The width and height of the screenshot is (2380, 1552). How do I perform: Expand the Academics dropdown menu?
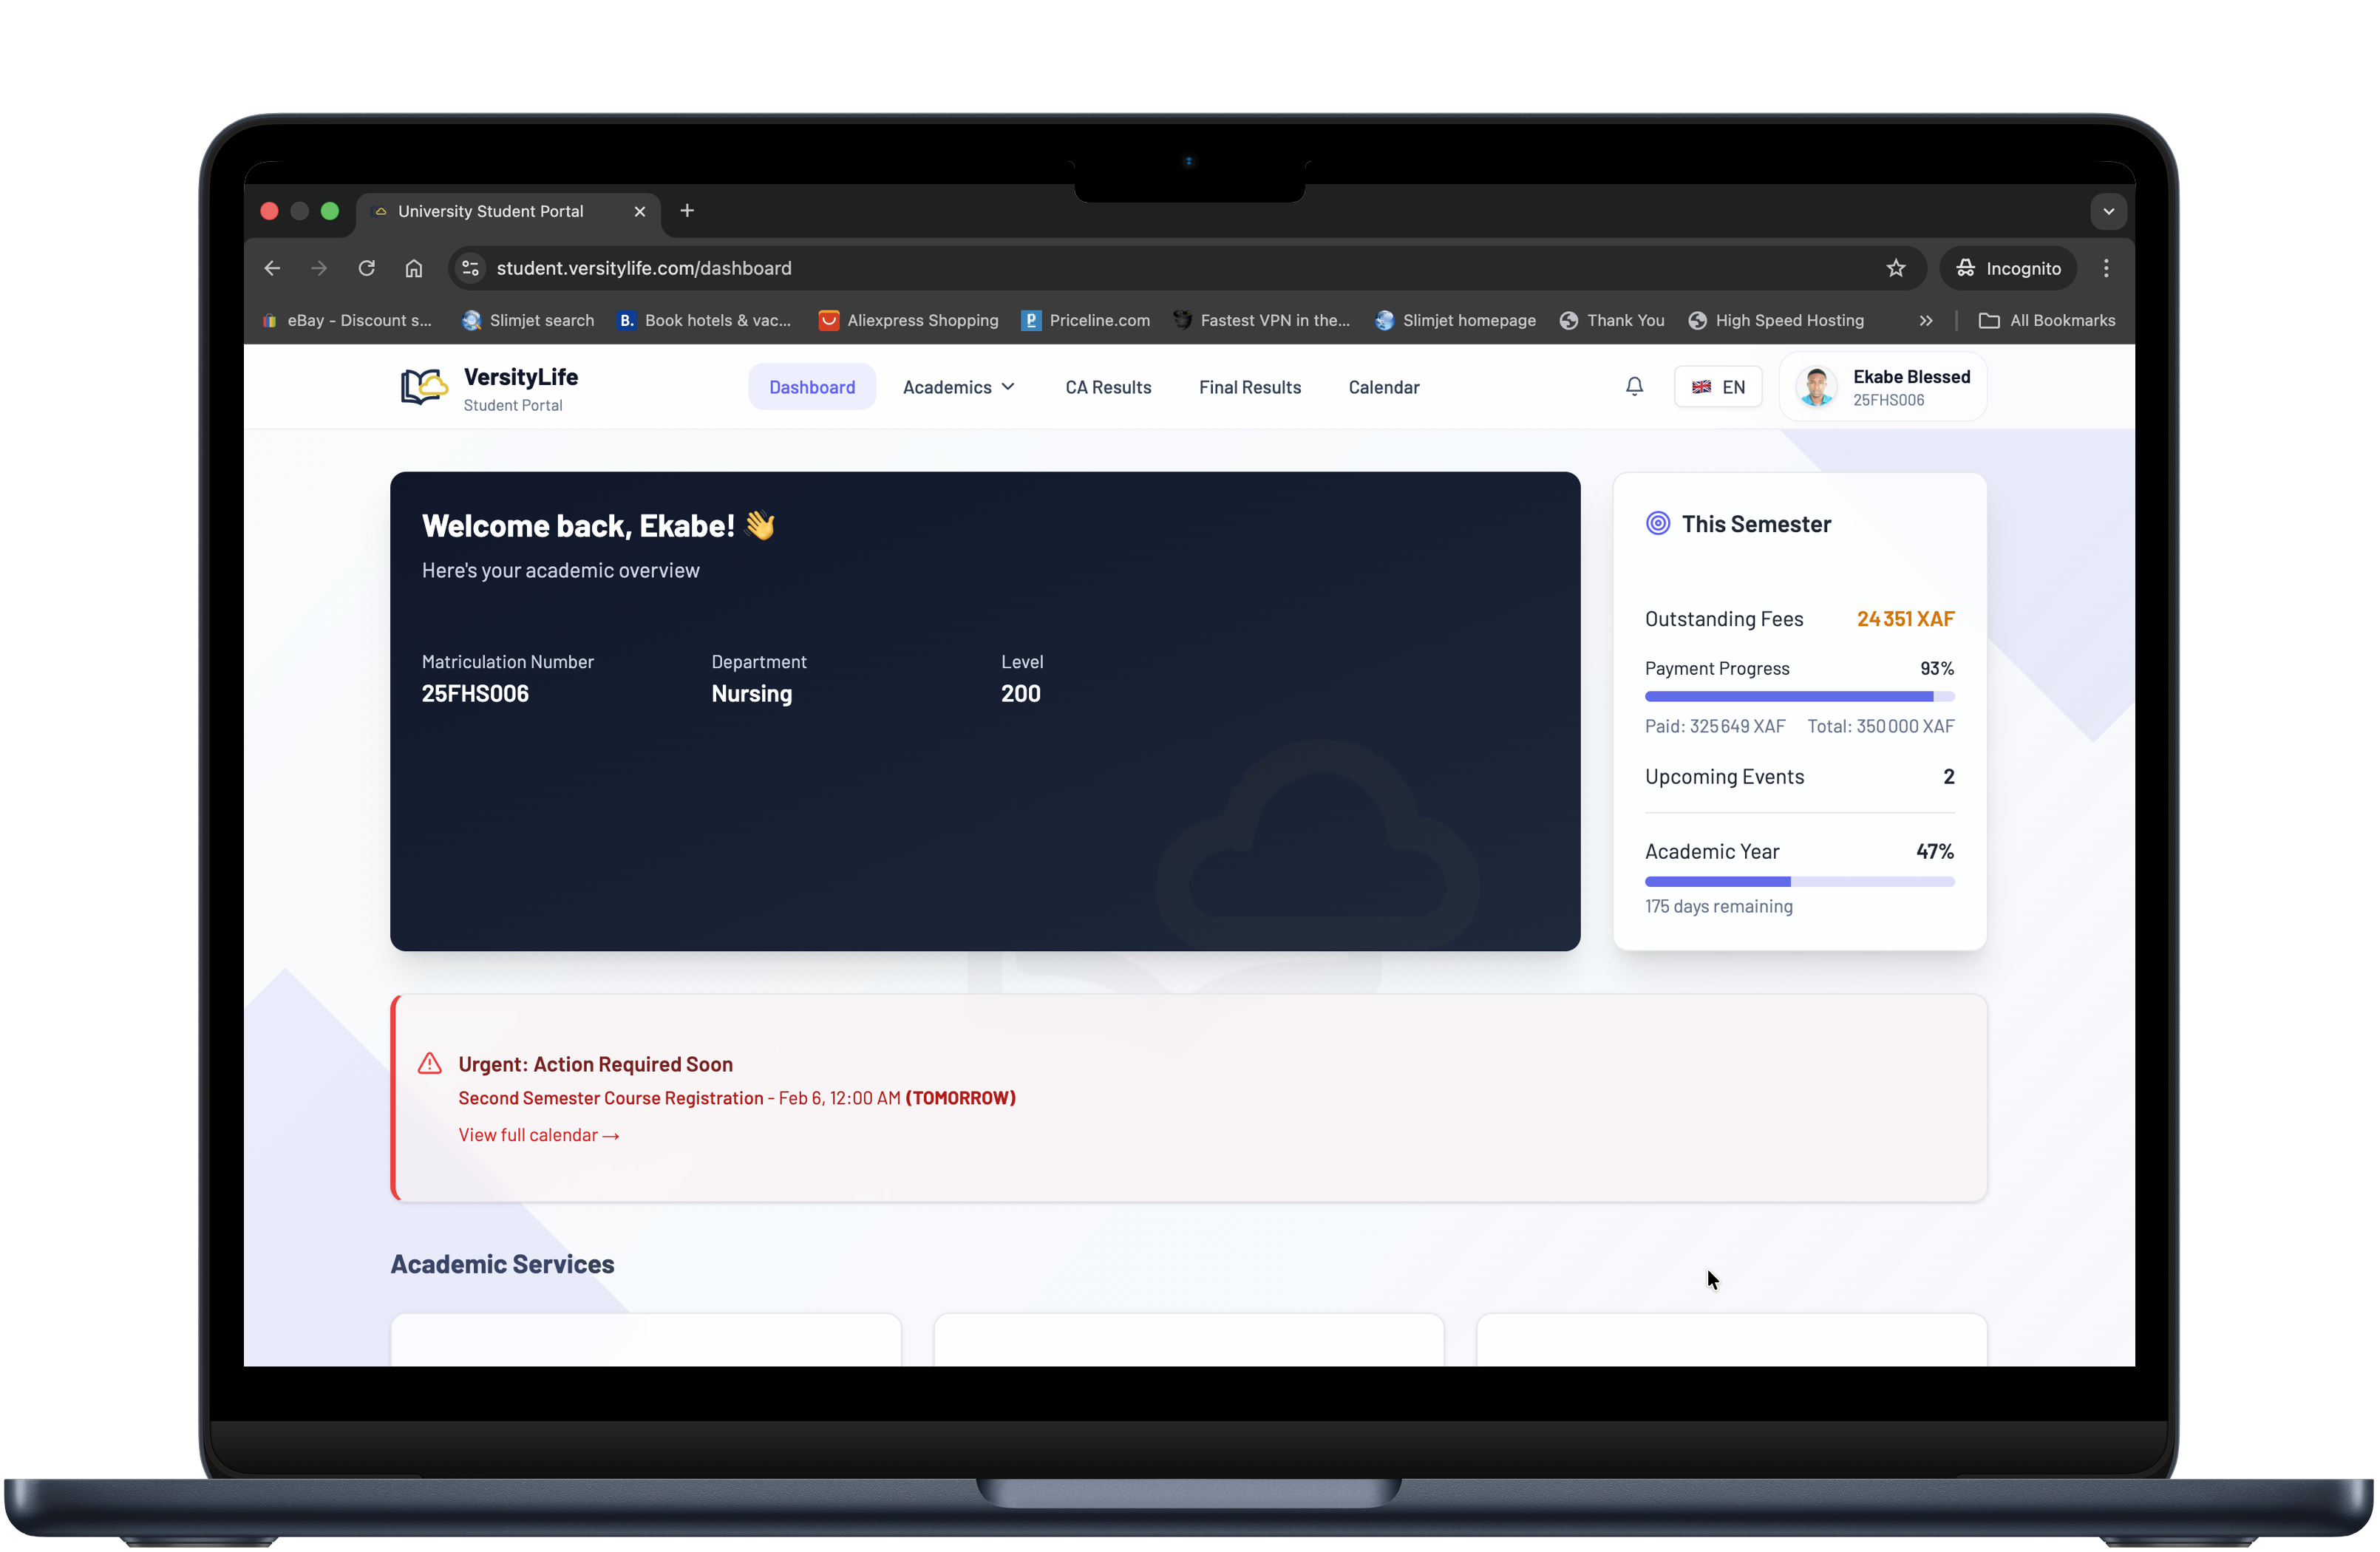[957, 387]
